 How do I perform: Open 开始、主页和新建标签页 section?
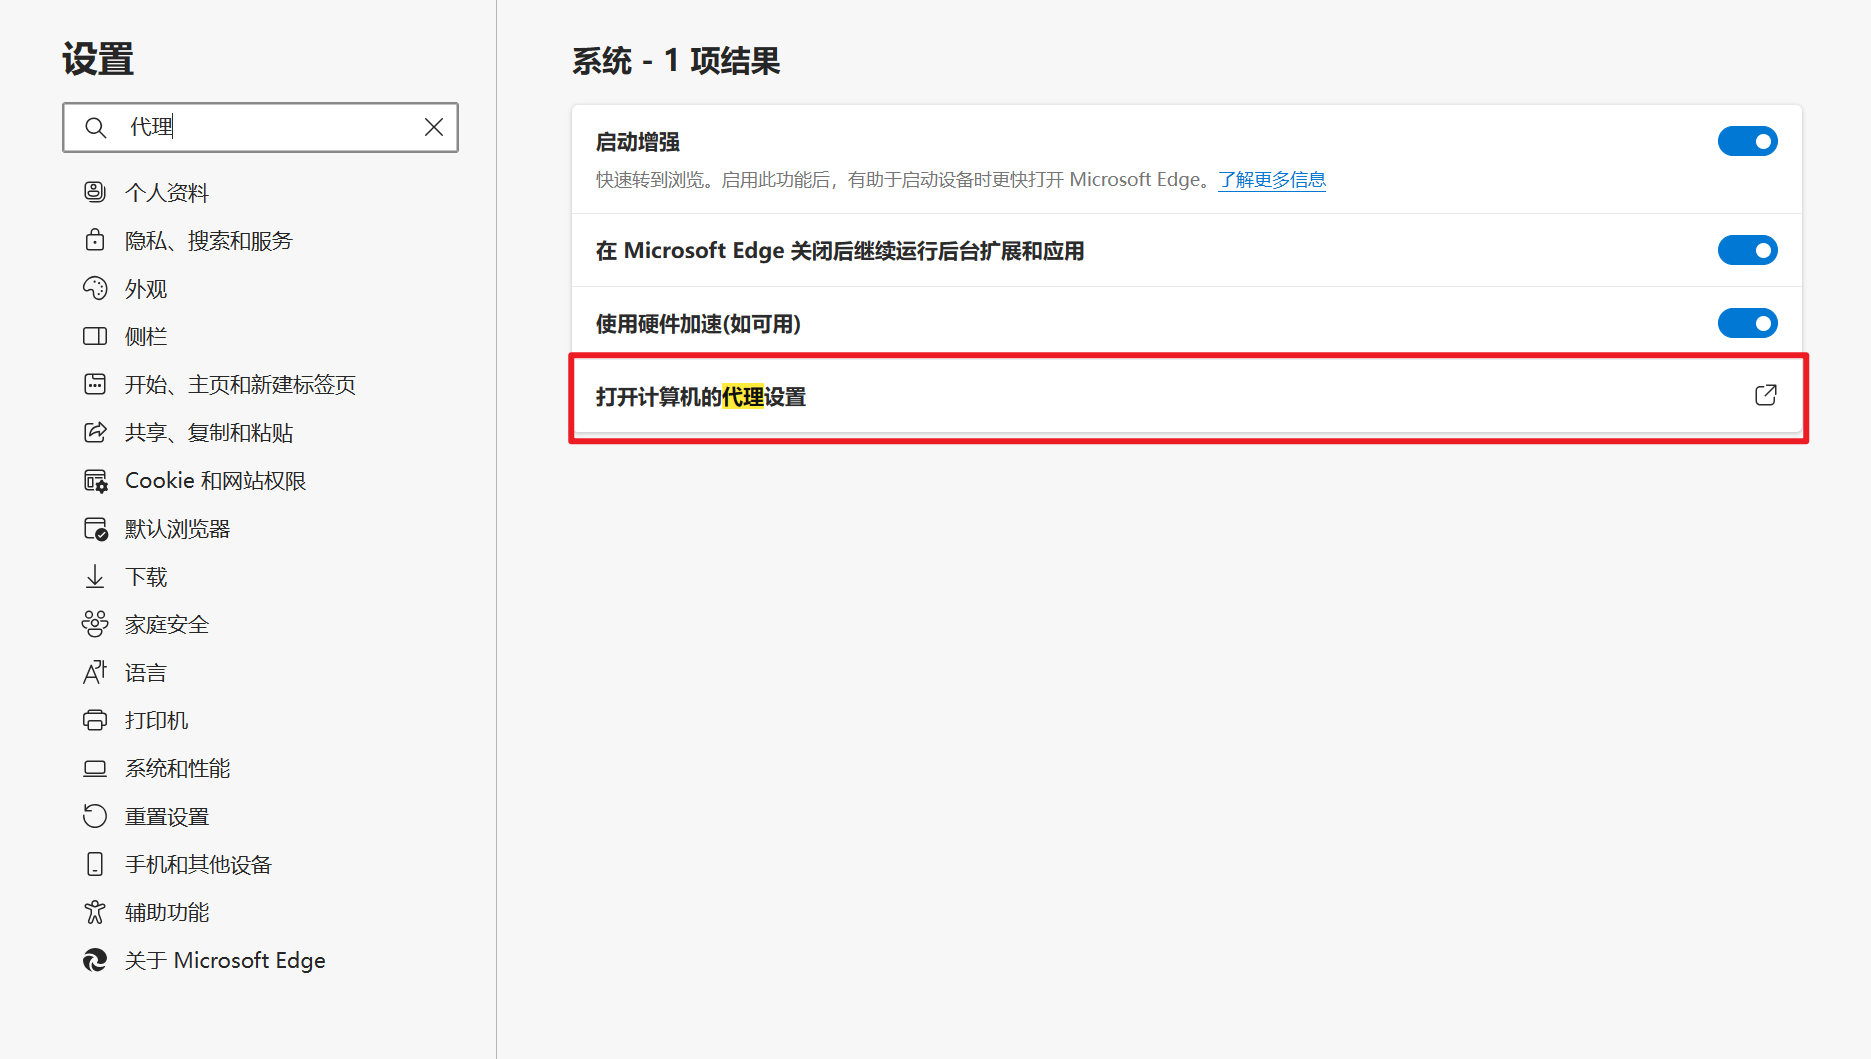[x=240, y=384]
